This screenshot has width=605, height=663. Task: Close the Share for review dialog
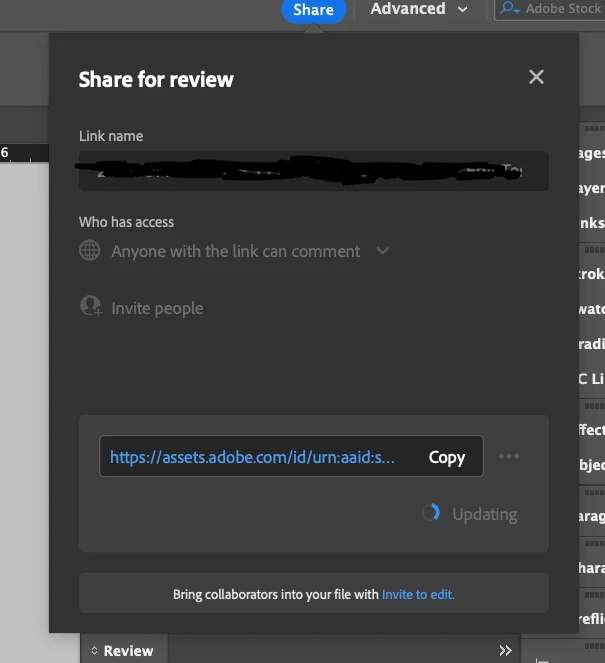point(536,77)
